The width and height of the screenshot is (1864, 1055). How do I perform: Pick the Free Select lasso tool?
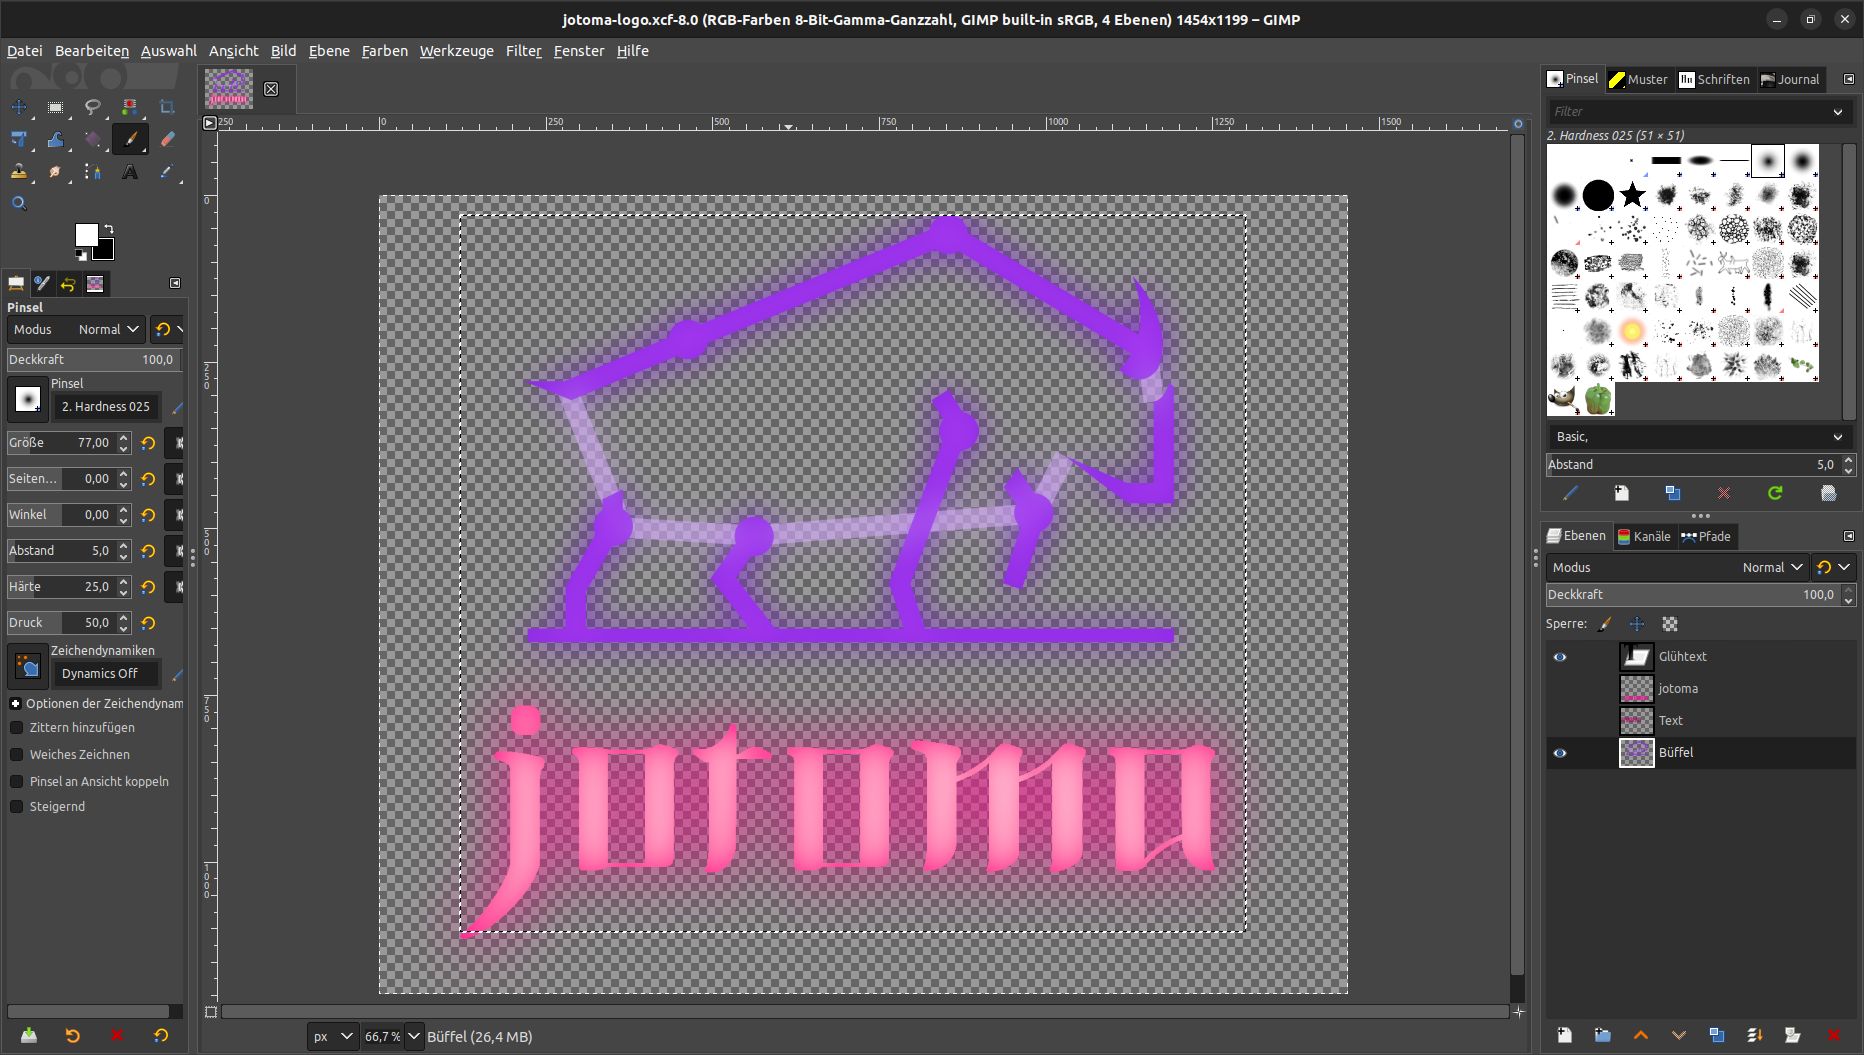tap(93, 107)
